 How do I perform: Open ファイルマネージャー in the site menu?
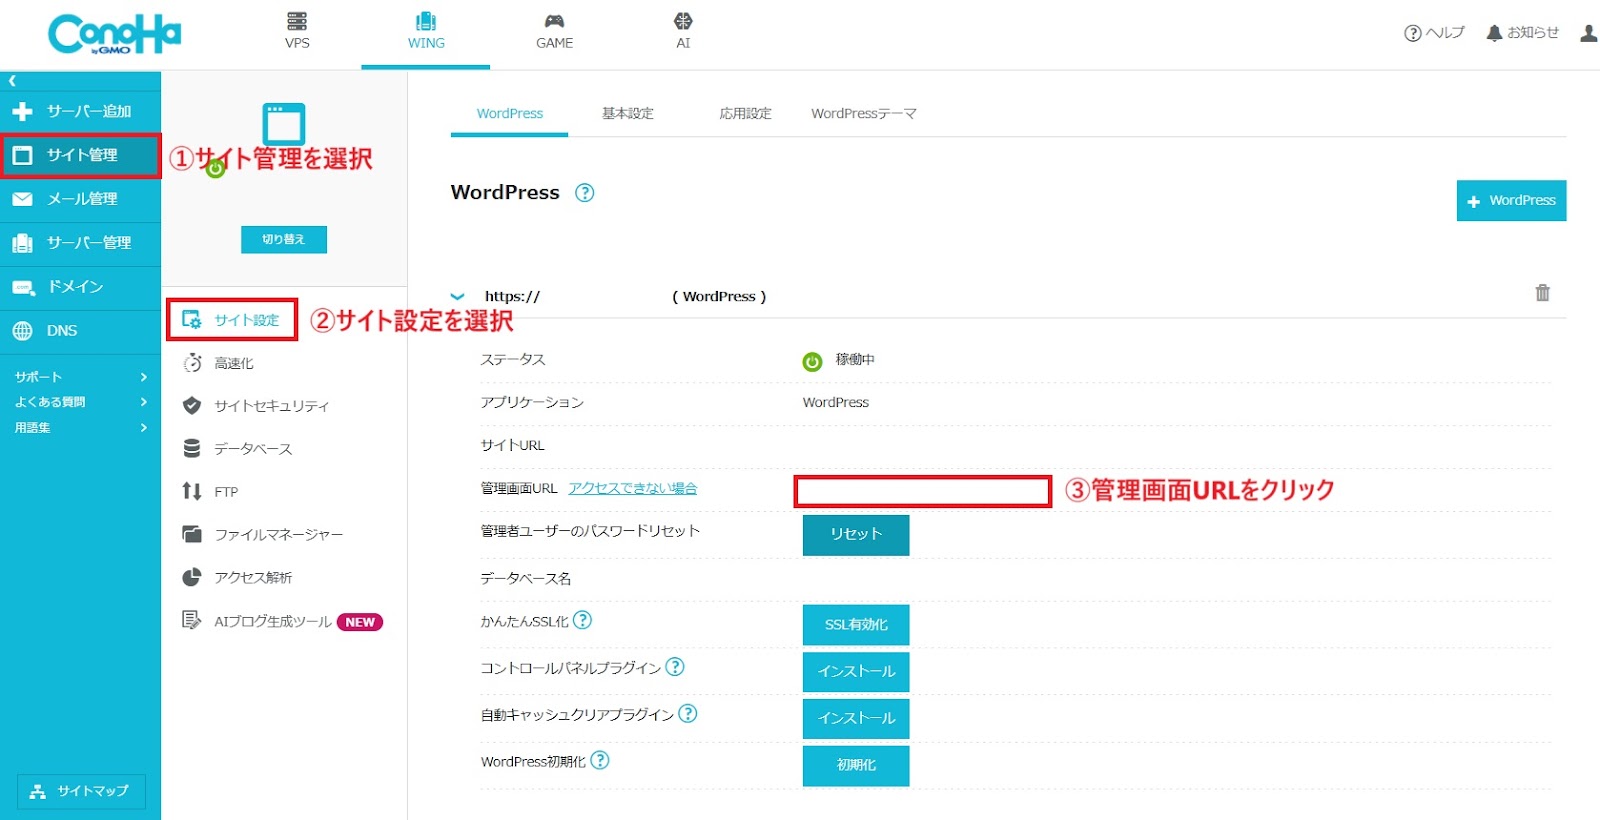262,535
